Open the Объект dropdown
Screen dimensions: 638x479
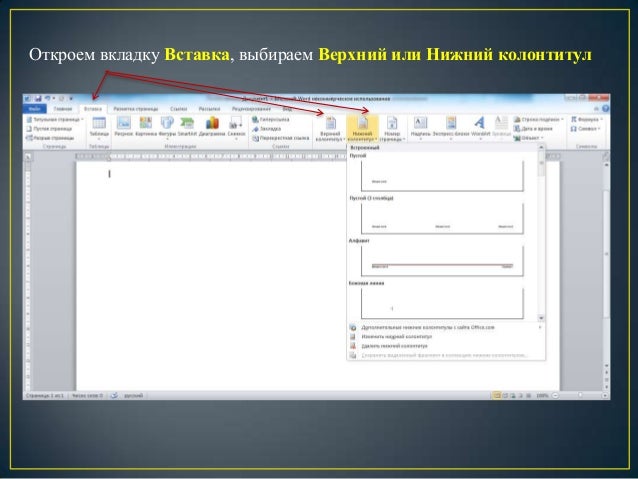pos(529,138)
